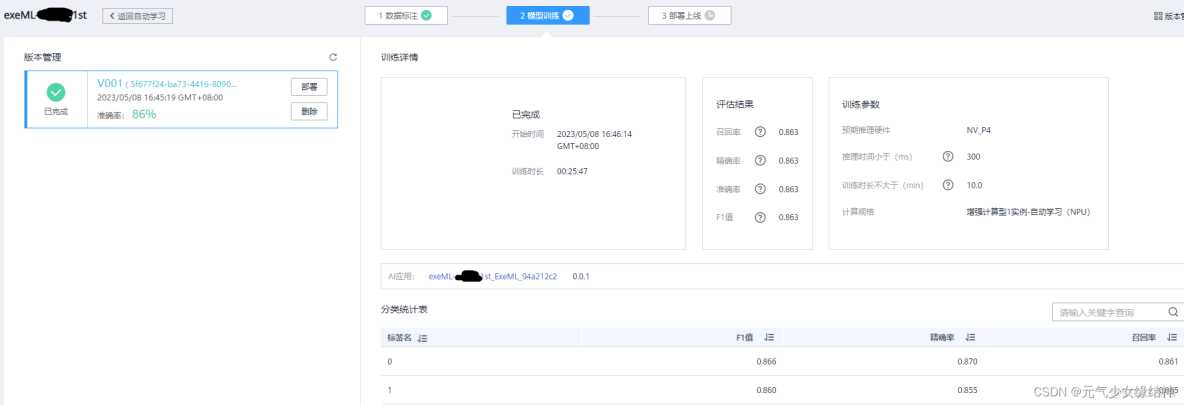Click F1 value 0.866 in label 0 row
This screenshot has width=1184, height=405.
[x=766, y=362]
